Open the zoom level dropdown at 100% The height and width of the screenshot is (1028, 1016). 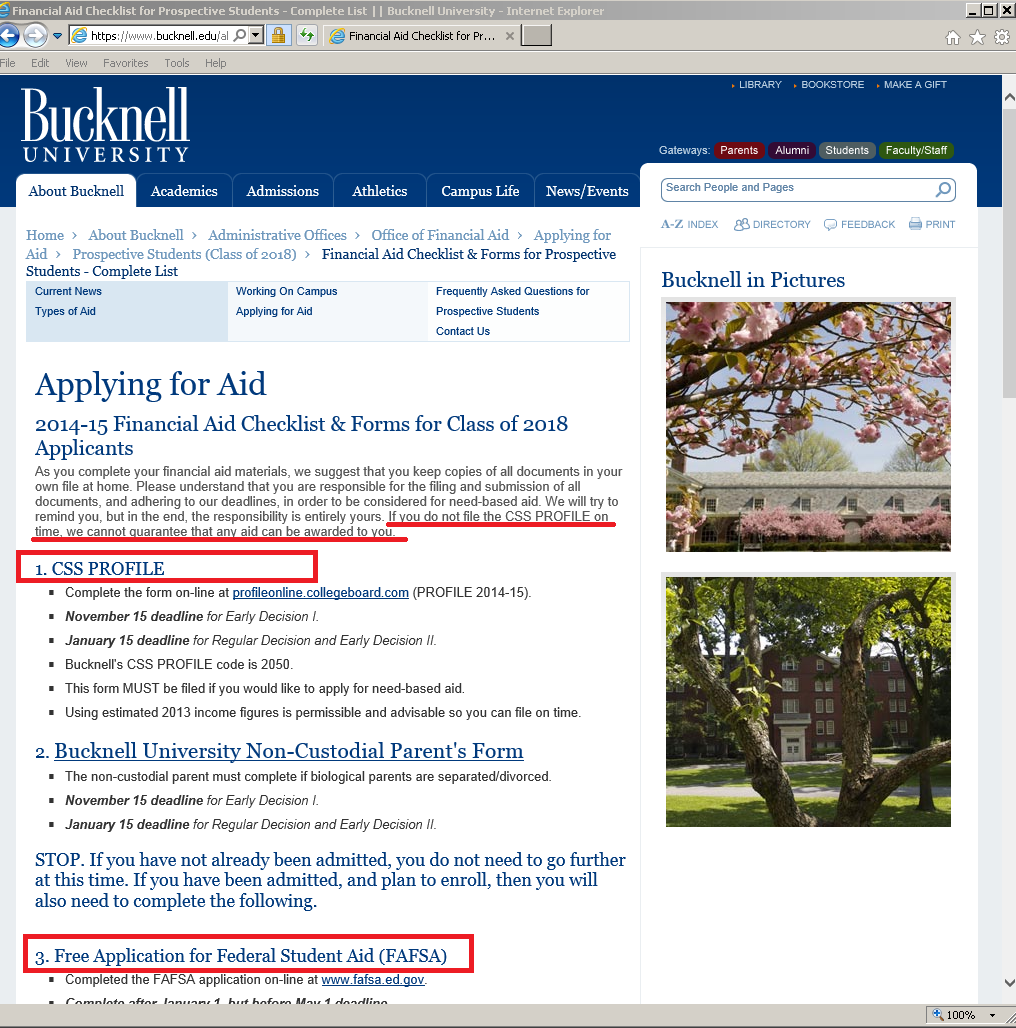[x=992, y=1015]
